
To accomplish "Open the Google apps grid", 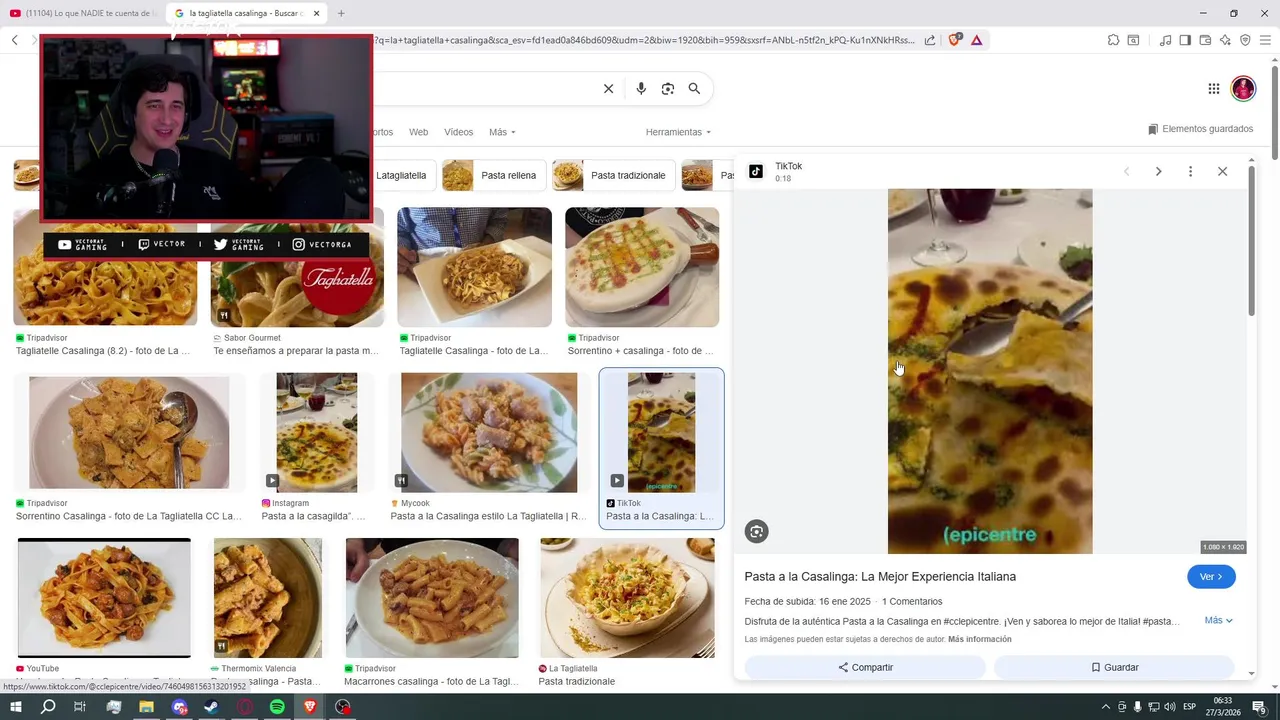I will pyautogui.click(x=1214, y=89).
